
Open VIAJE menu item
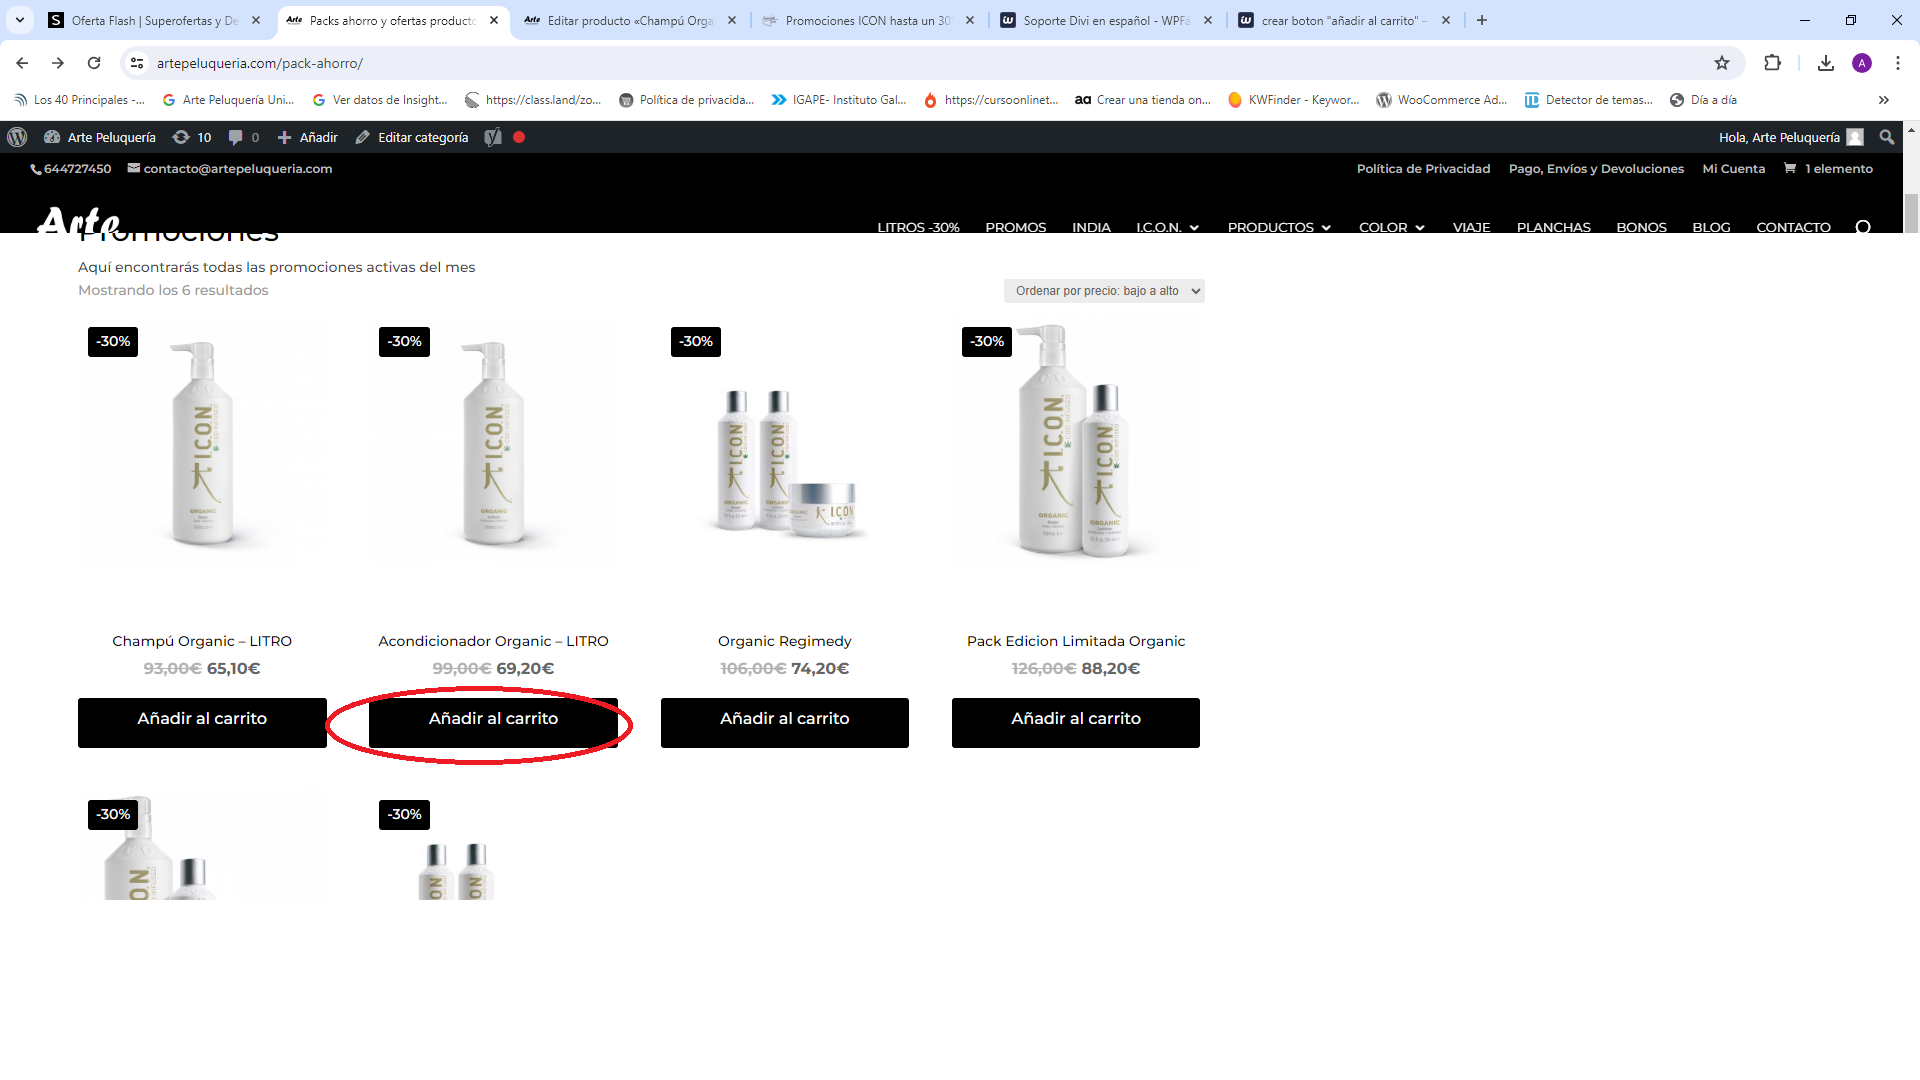[x=1471, y=227]
